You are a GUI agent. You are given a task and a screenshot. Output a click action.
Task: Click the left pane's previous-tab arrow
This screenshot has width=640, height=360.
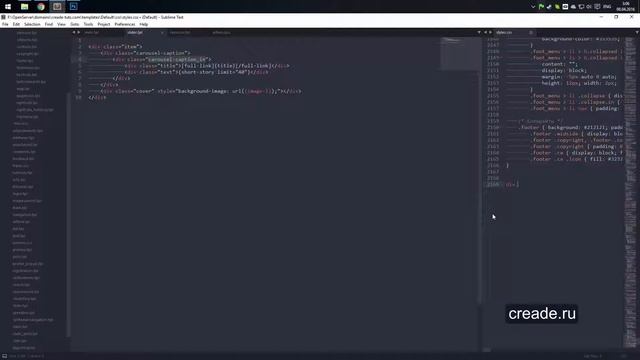(x=74, y=32)
